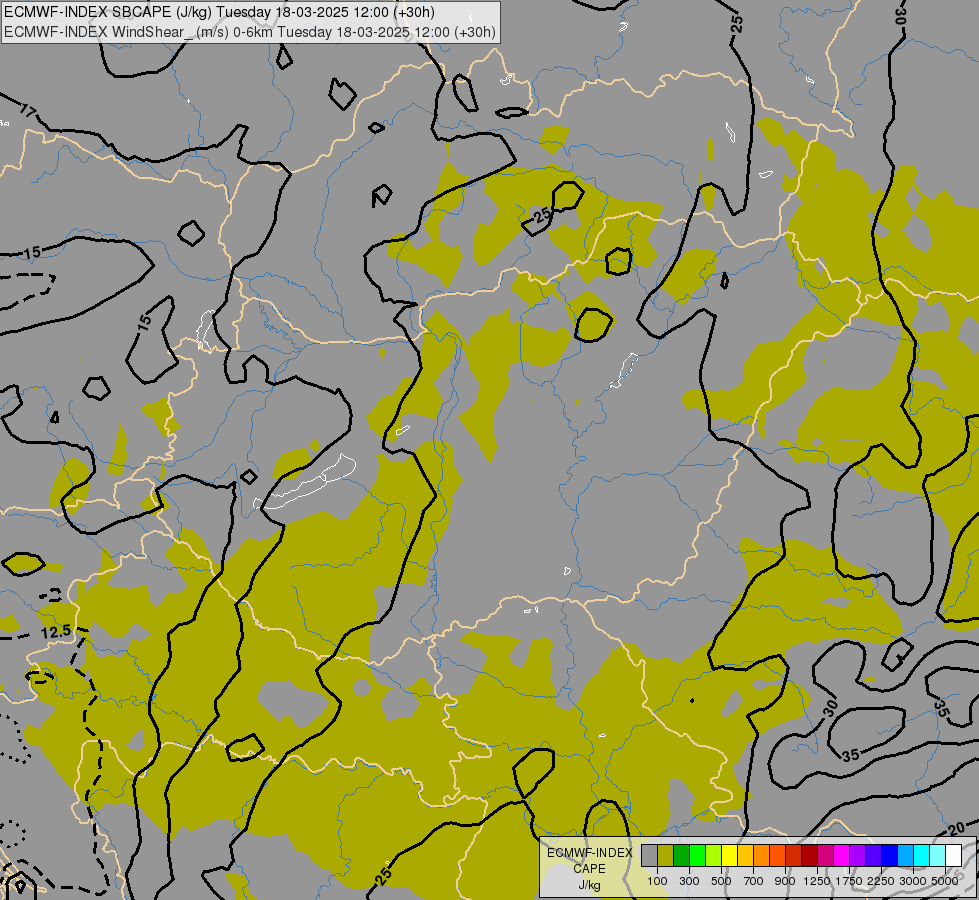Click the 12.5 dashed contour label
The width and height of the screenshot is (979, 900).
(56, 632)
